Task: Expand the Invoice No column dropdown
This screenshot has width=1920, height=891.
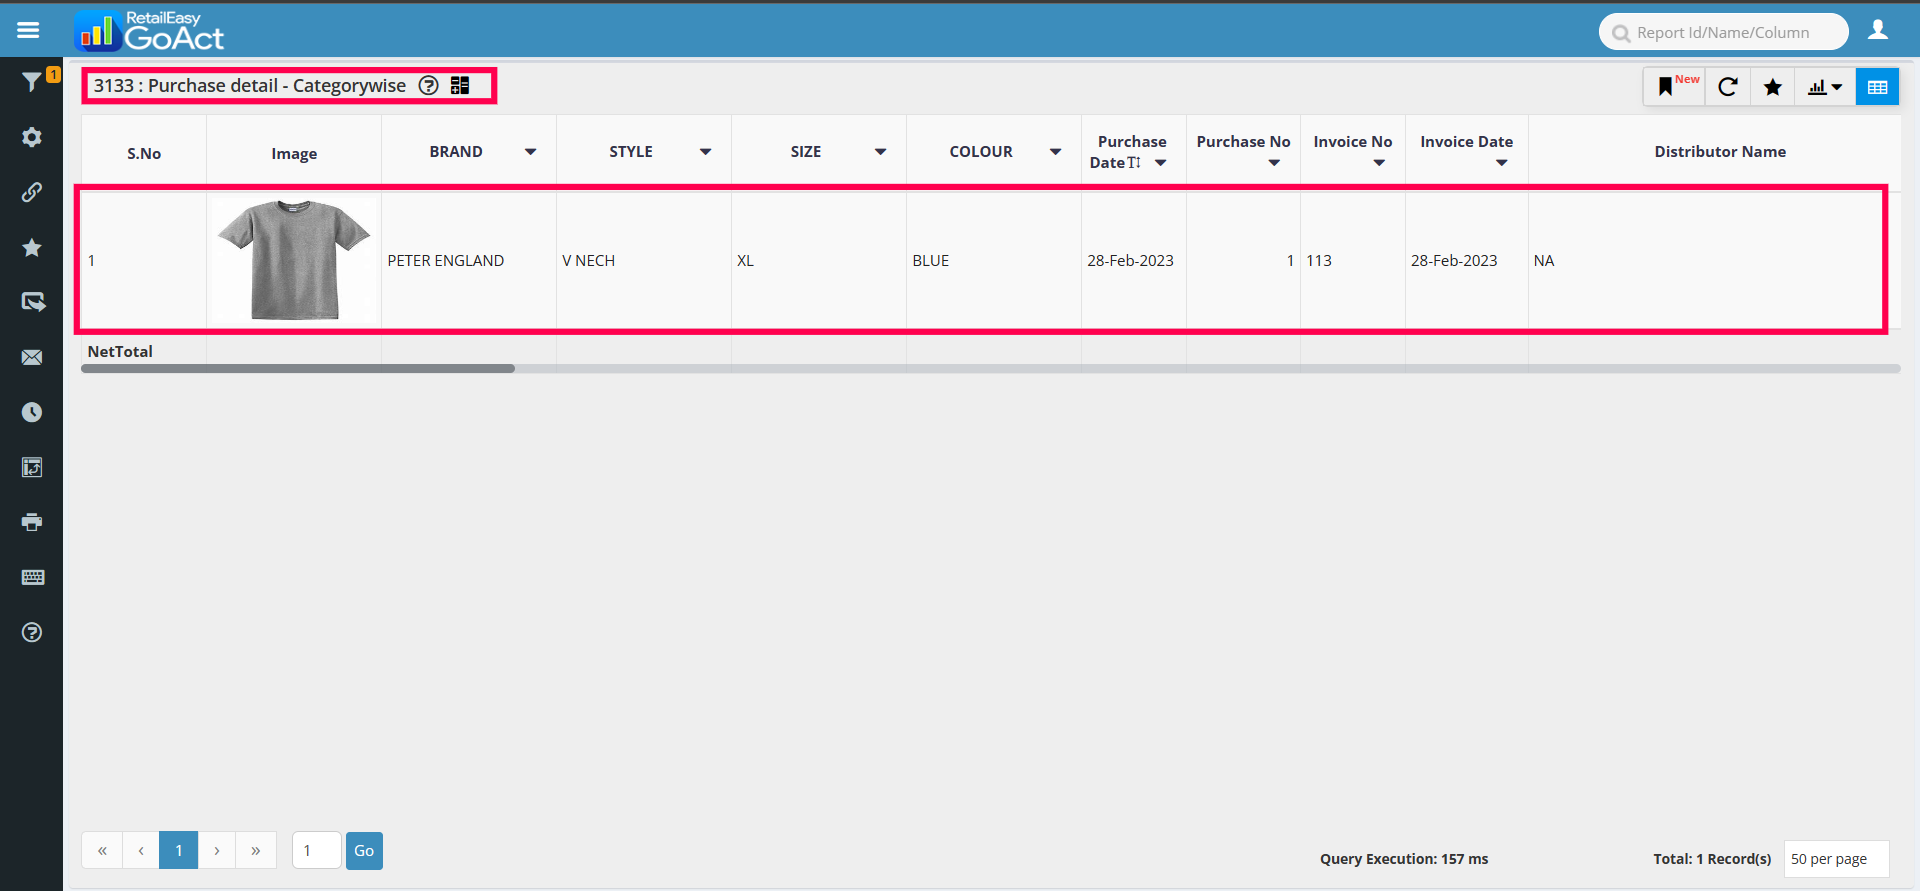Action: 1379,163
